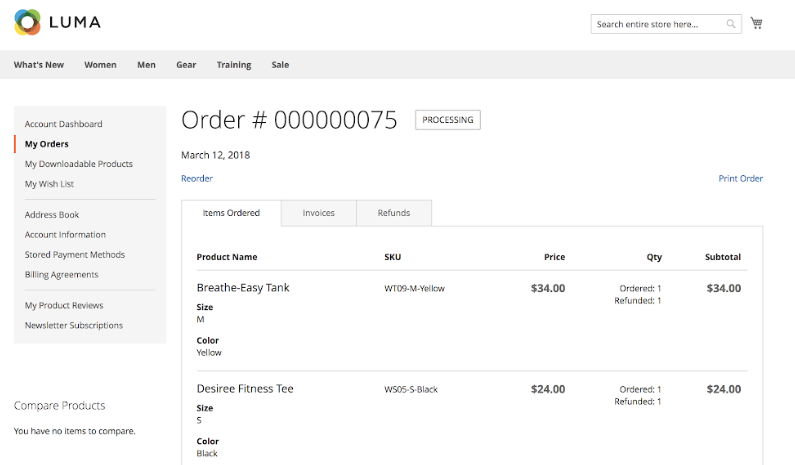Screen dimensions: 795x465
Task: Open the shopping cart icon
Action: point(757,23)
